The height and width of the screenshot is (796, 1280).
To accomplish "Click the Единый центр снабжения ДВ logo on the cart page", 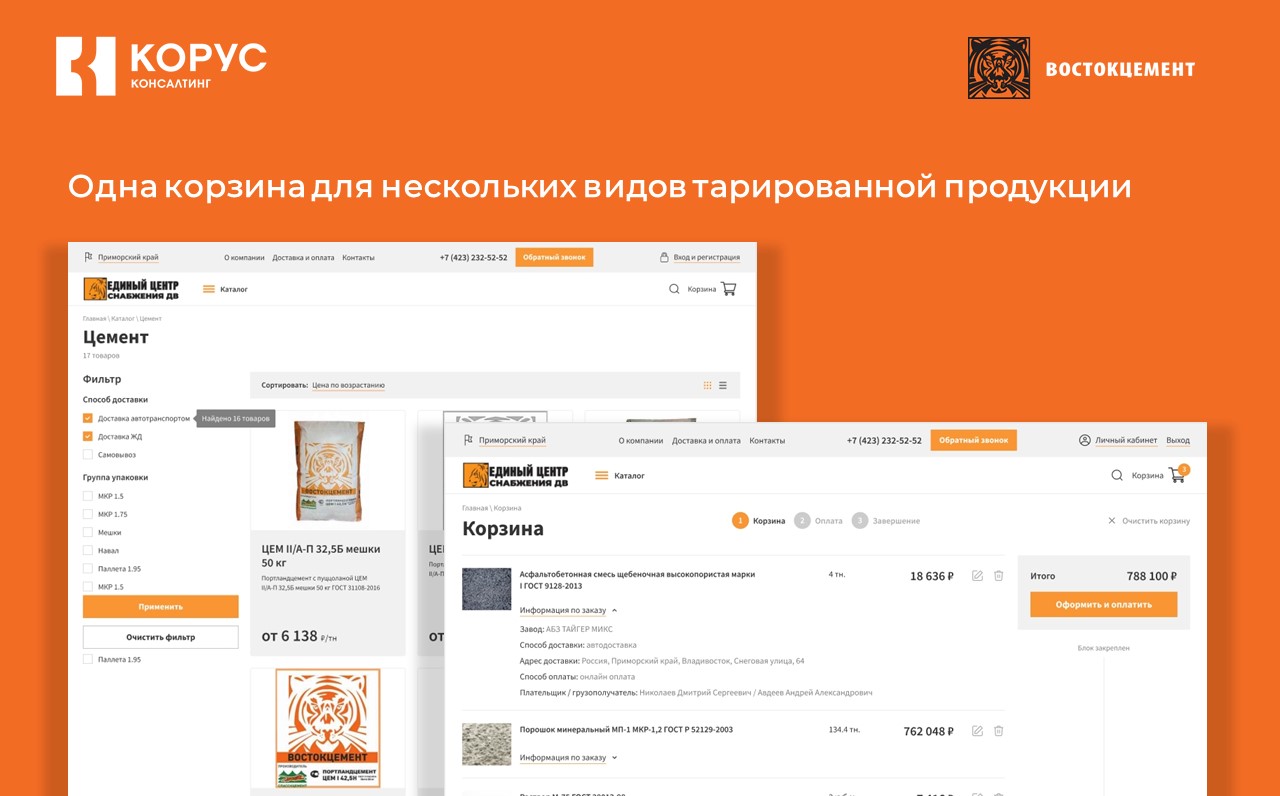I will 515,476.
